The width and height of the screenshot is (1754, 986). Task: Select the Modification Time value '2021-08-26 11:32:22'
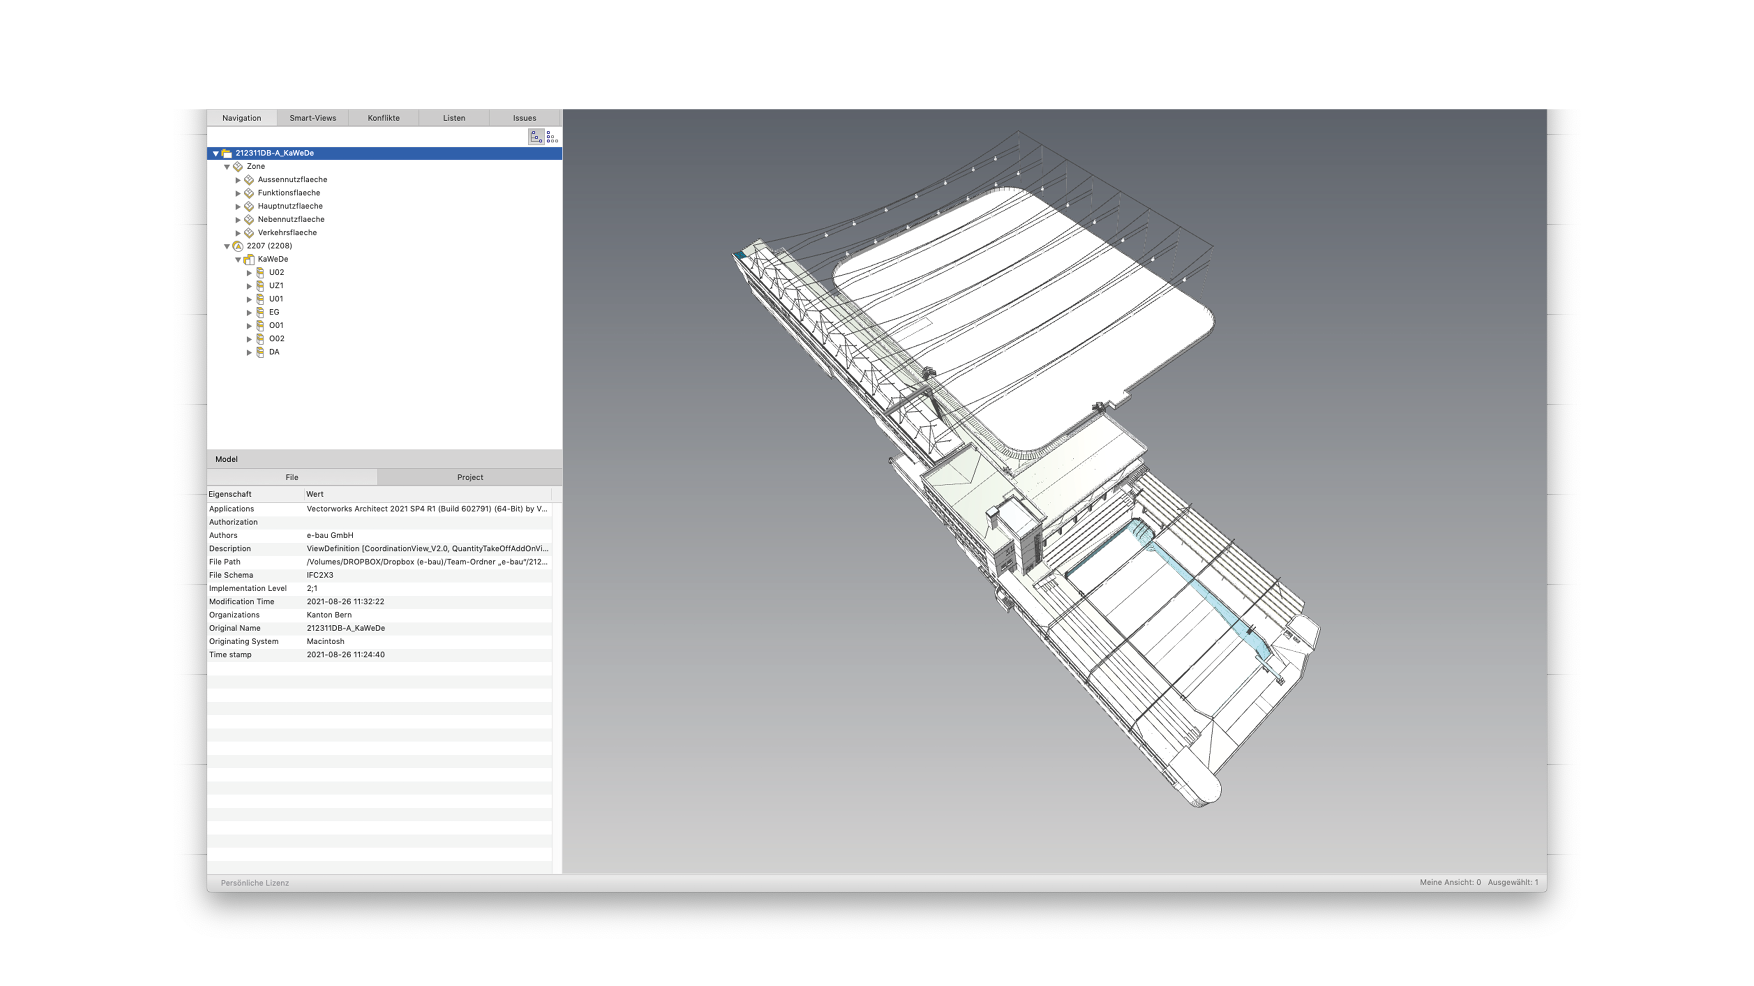pos(346,602)
